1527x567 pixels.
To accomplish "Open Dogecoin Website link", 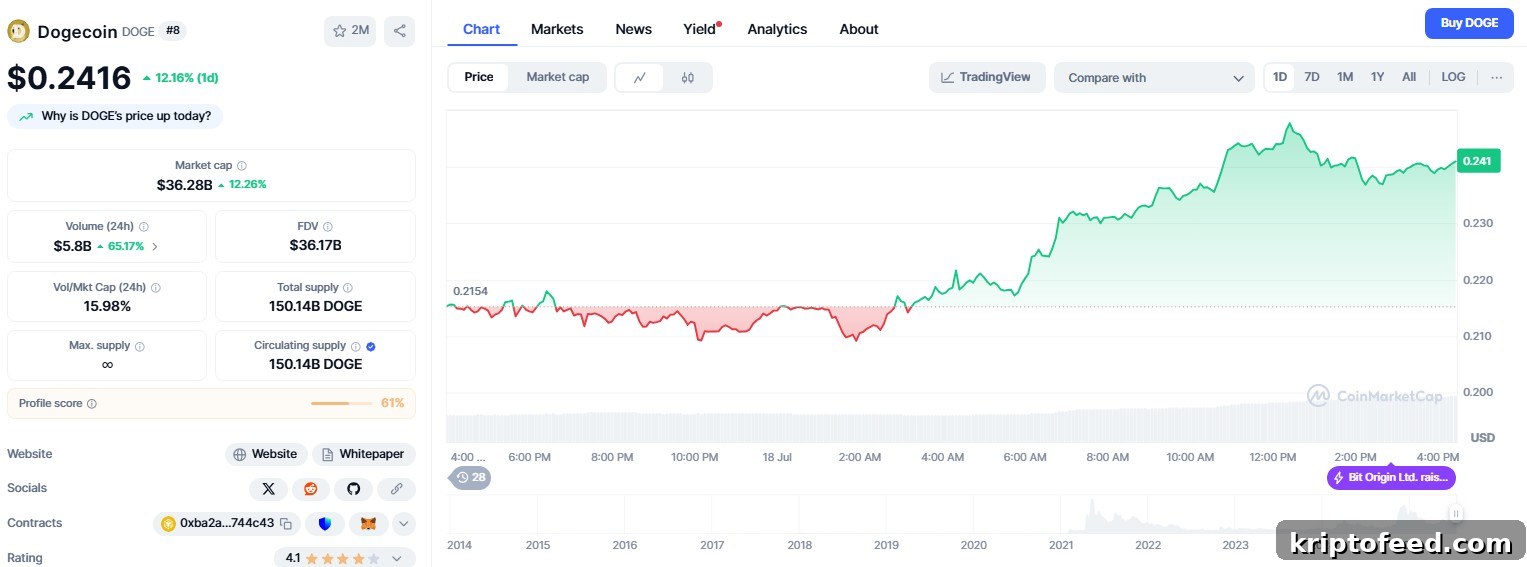I will pyautogui.click(x=266, y=454).
